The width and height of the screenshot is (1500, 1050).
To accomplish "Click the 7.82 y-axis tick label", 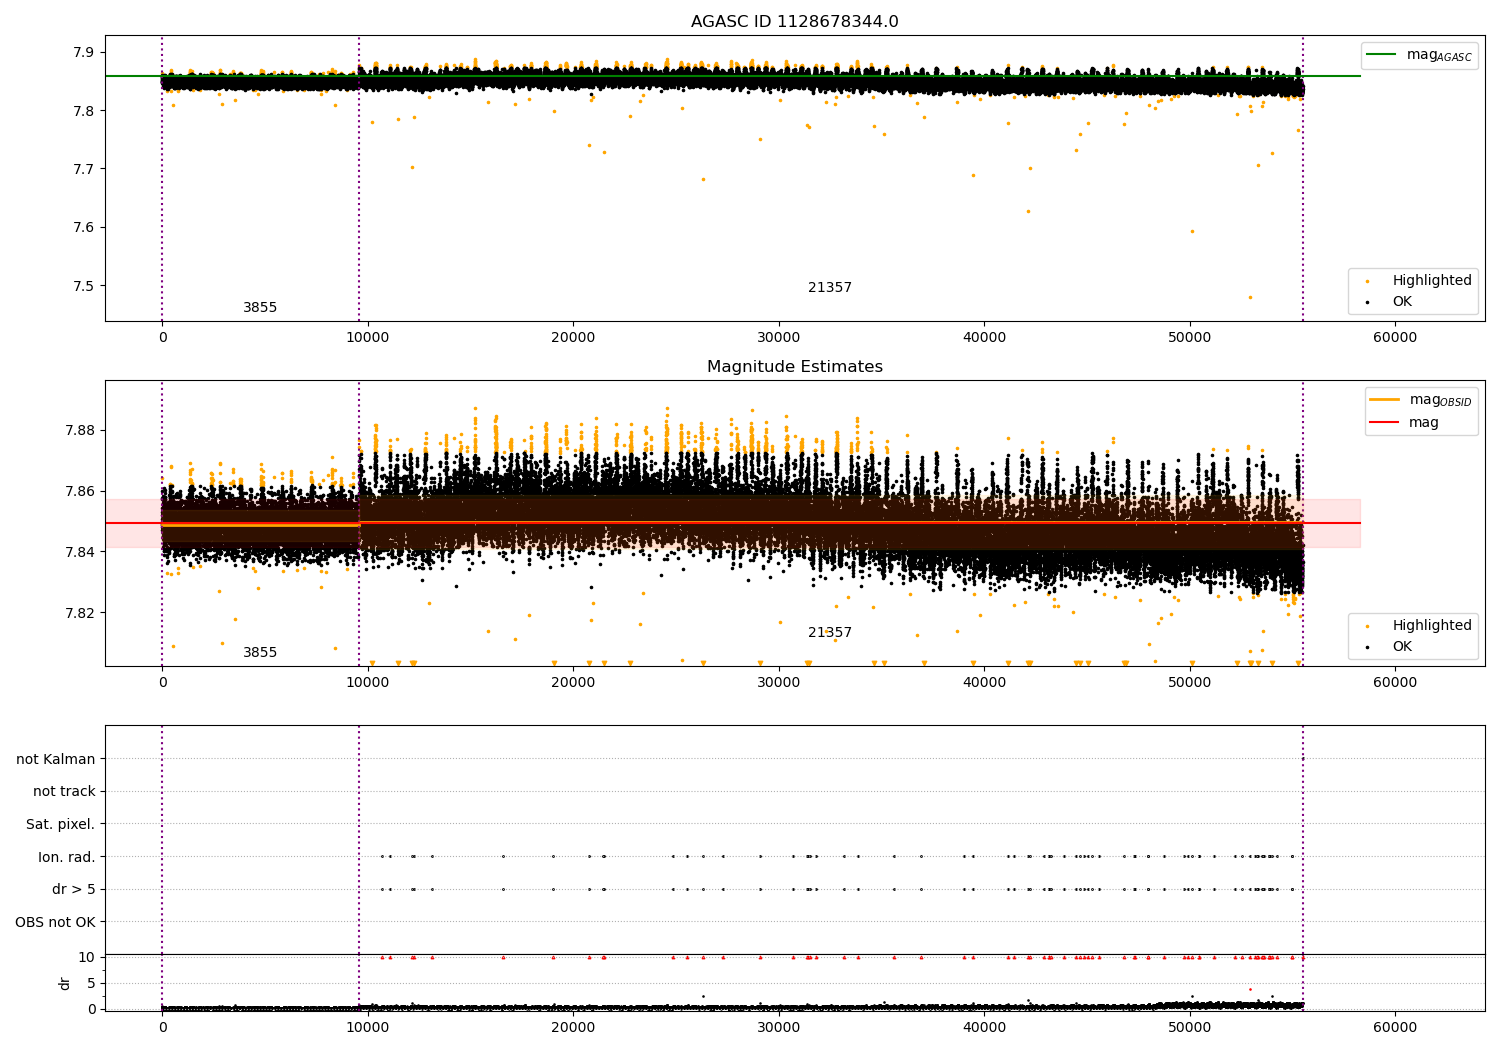I will click(80, 613).
